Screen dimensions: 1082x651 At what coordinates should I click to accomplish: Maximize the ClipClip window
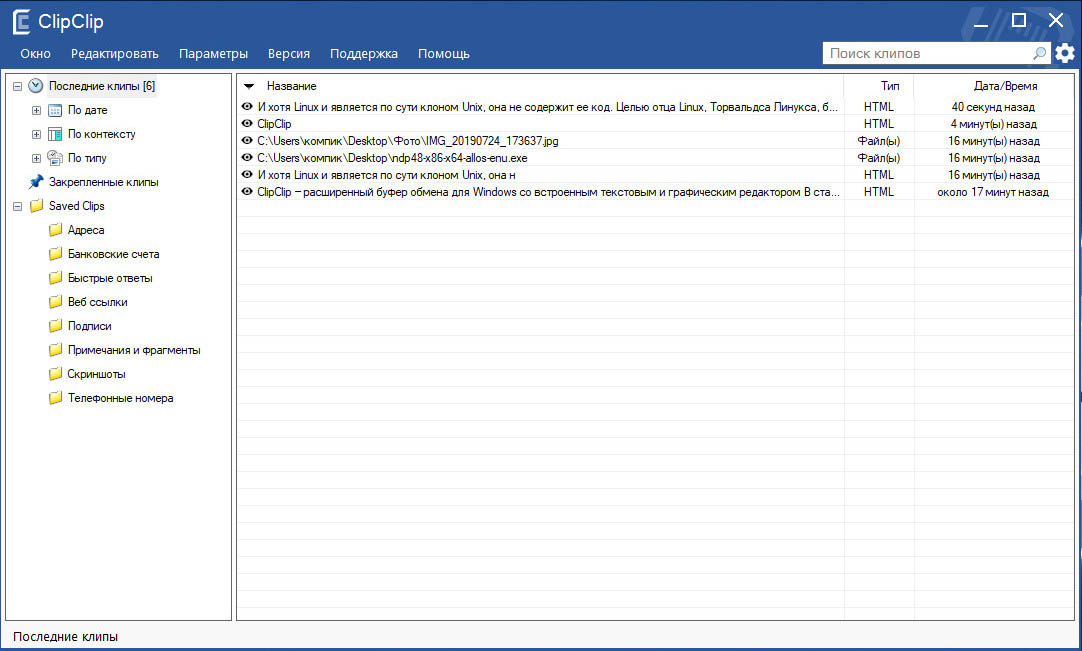tap(1019, 21)
